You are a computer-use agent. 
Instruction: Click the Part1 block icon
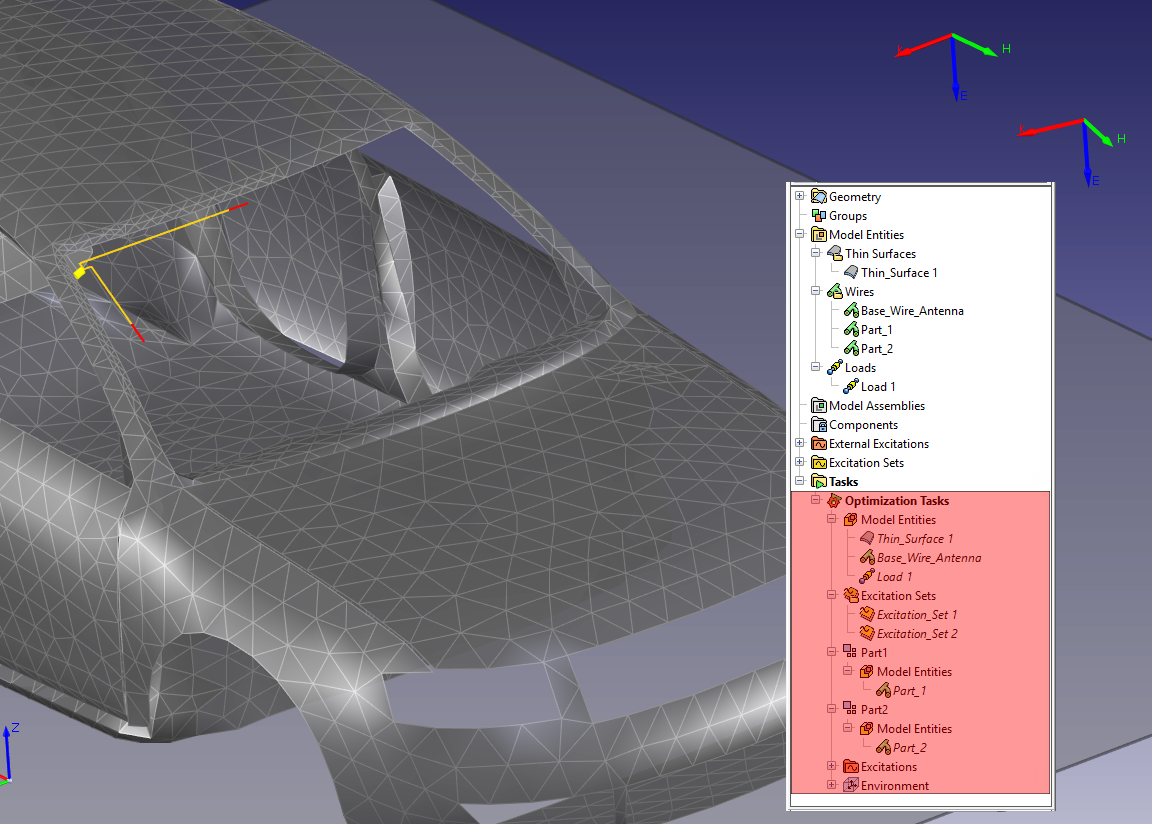pyautogui.click(x=851, y=653)
